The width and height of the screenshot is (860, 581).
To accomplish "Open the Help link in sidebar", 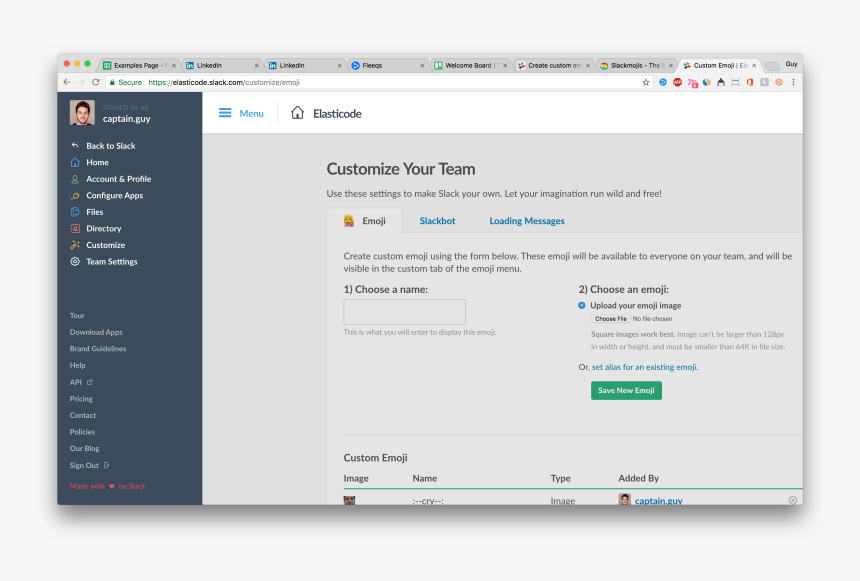I will coord(77,365).
